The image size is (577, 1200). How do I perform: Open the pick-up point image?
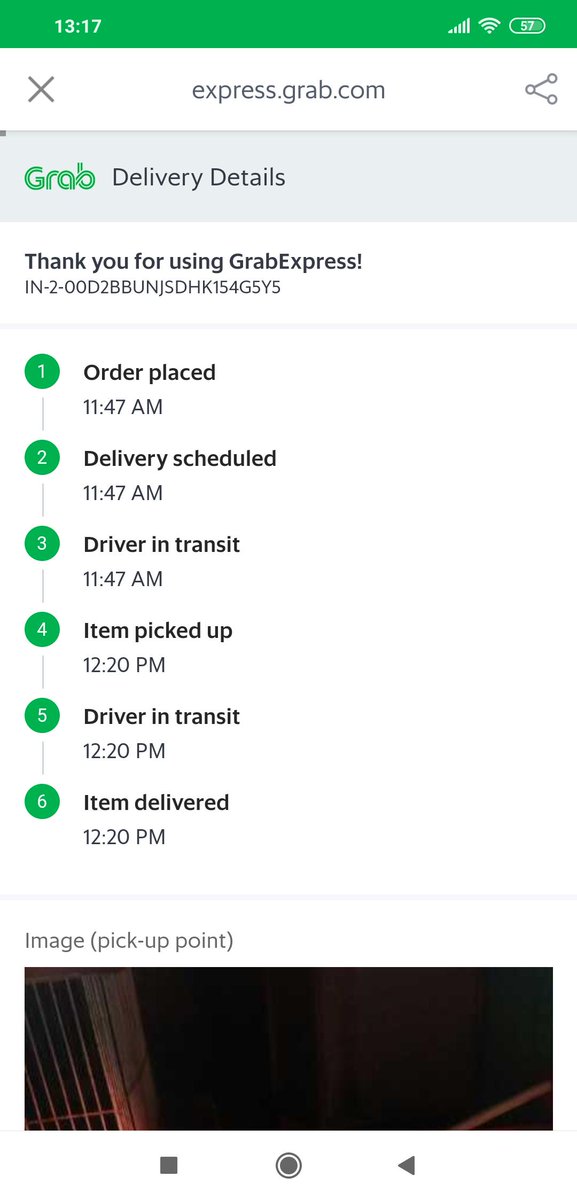click(289, 1049)
